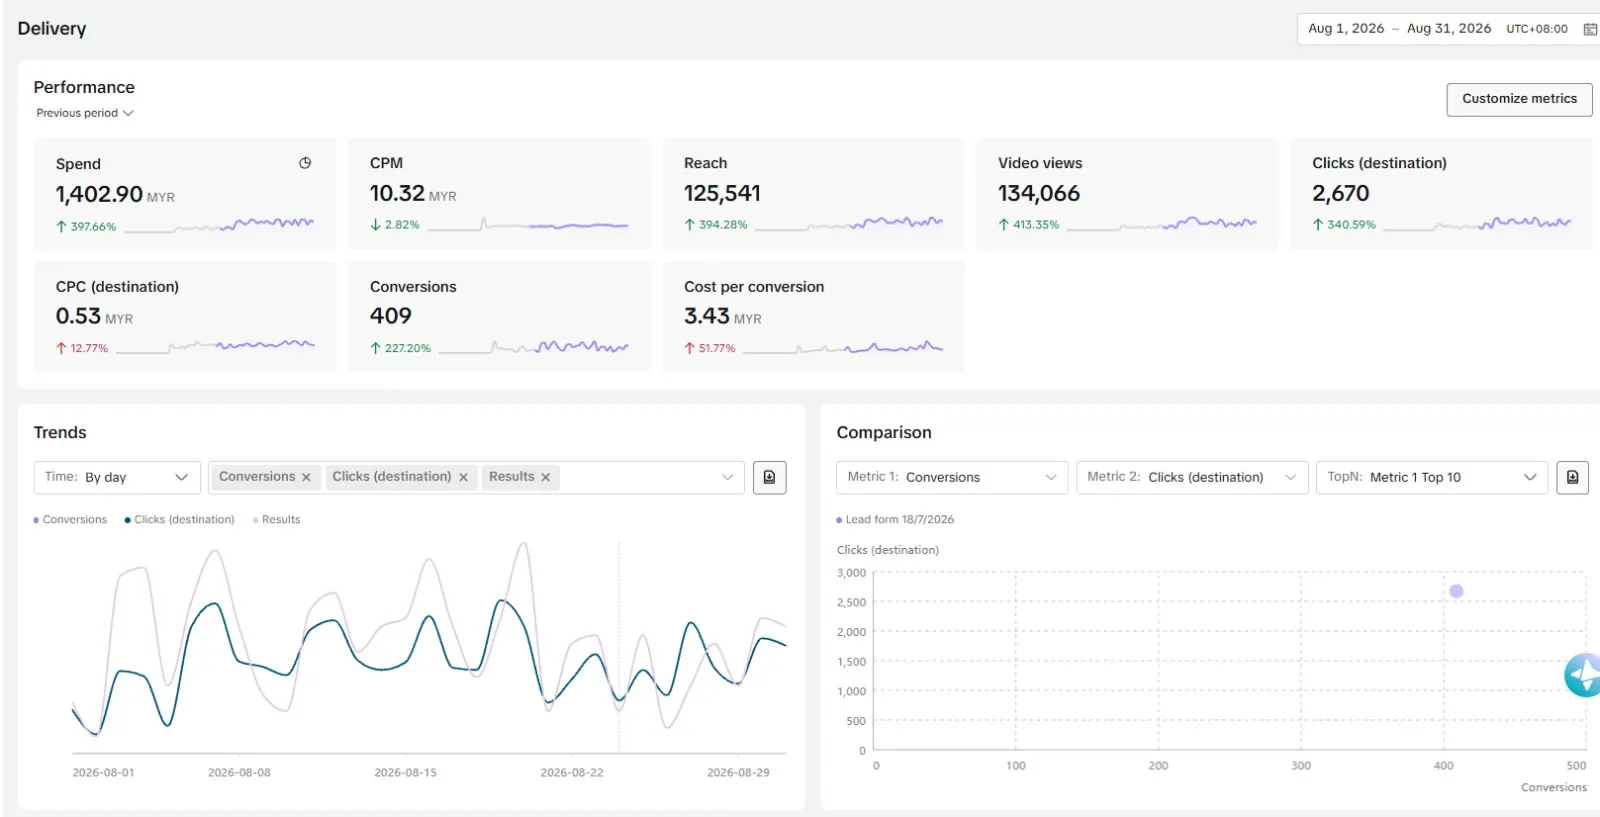Click the Conversions value 409
This screenshot has width=1600, height=817.
391,316
